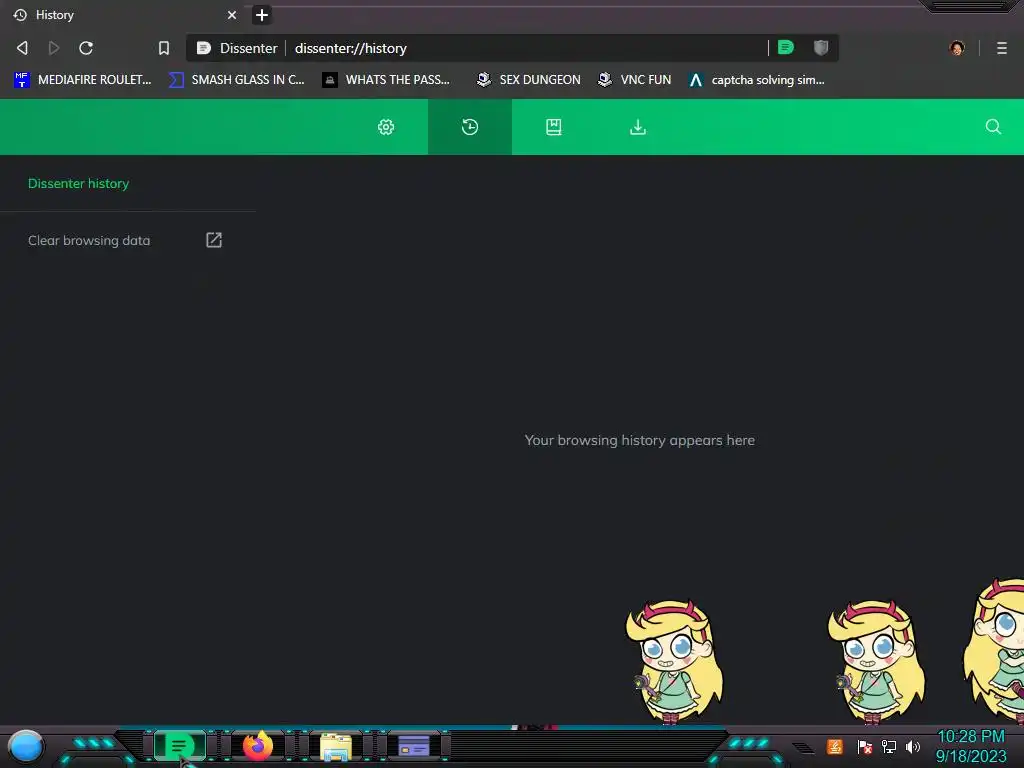Click the external-link icon beside Clear browsing data
The height and width of the screenshot is (768, 1024).
(x=214, y=240)
